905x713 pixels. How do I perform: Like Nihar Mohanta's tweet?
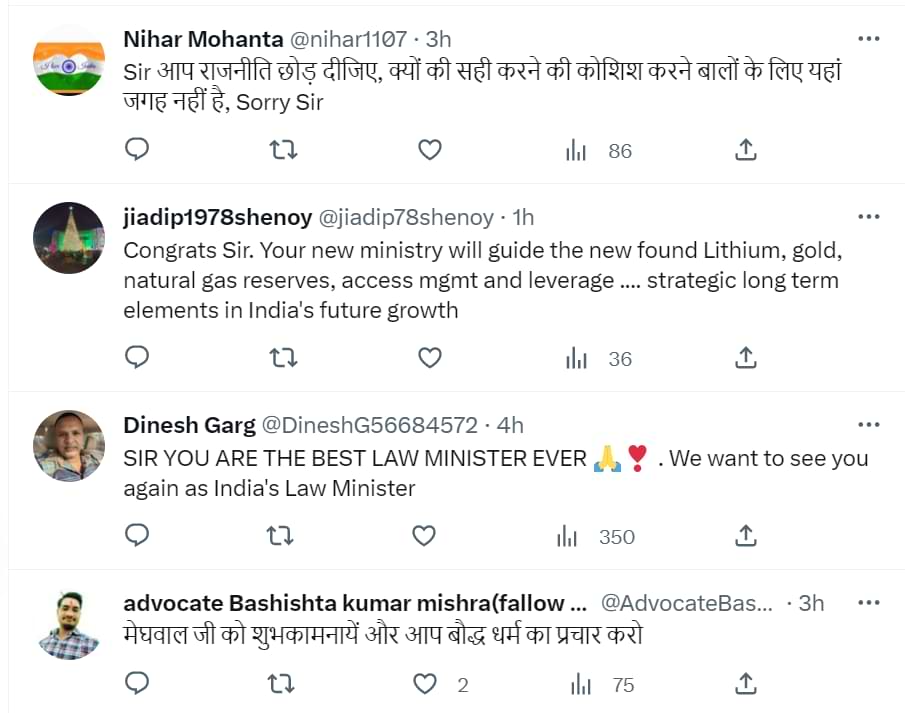[x=429, y=150]
